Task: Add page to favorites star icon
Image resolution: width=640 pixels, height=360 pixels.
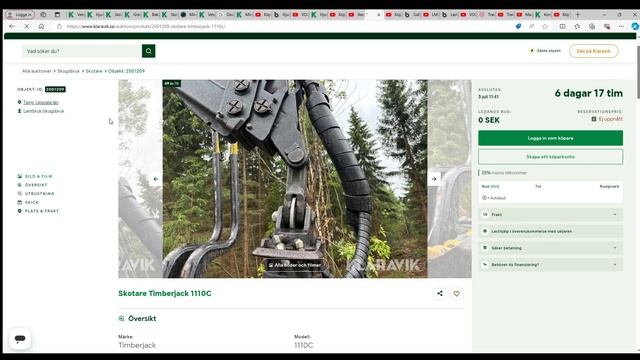Action: (545, 26)
